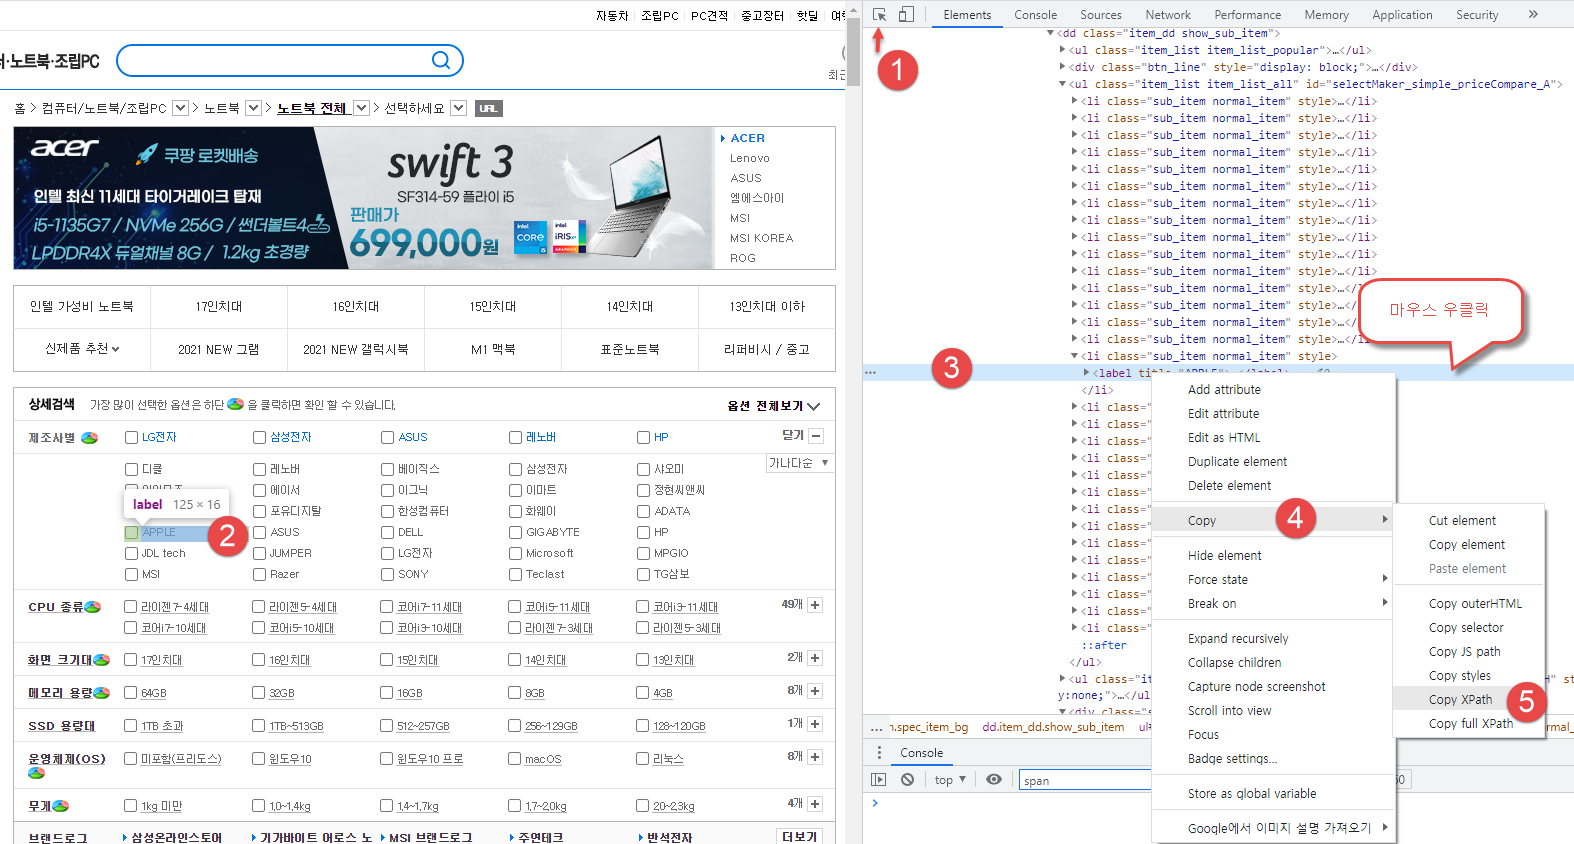Click the M1 맥북 category link
Screen dimensions: 1574x844
(x=493, y=349)
